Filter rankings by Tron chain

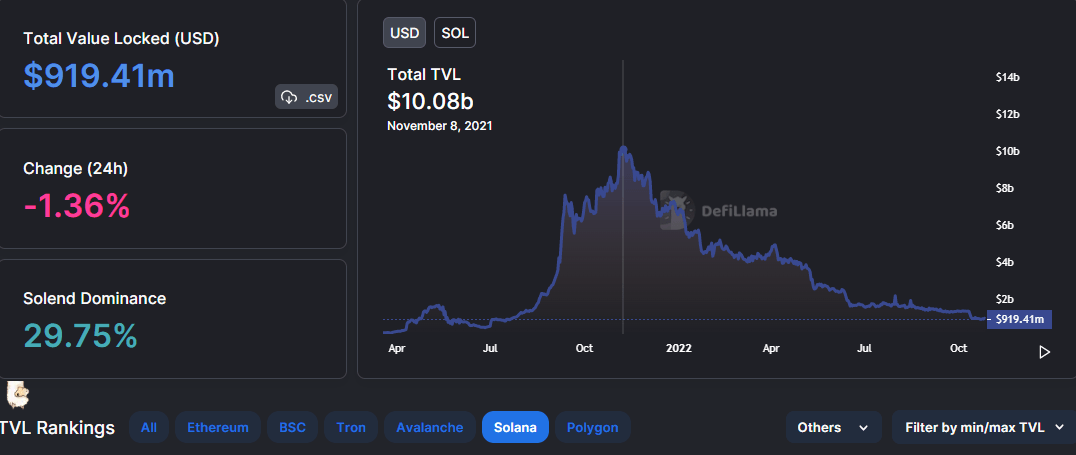click(351, 427)
